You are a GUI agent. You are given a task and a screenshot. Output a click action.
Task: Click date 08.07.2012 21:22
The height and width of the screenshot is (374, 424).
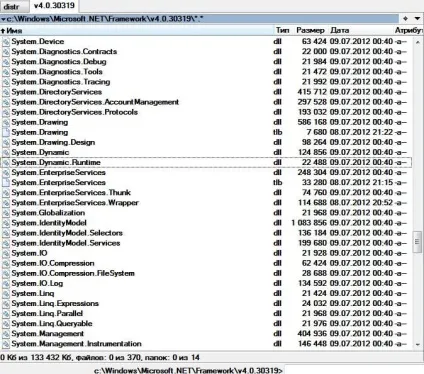coord(361,132)
